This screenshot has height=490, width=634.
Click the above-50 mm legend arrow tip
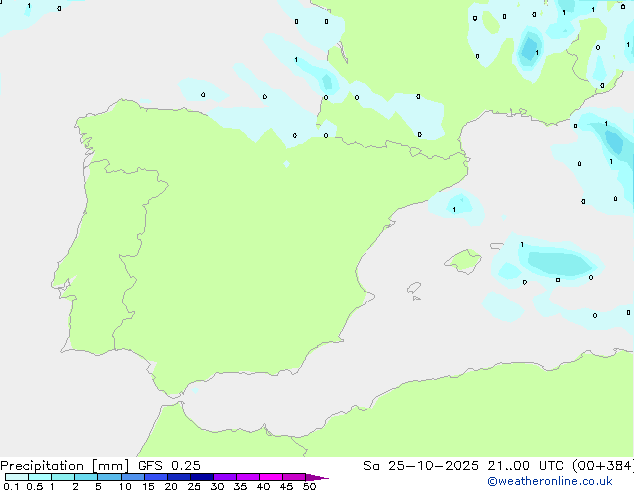click(317, 477)
